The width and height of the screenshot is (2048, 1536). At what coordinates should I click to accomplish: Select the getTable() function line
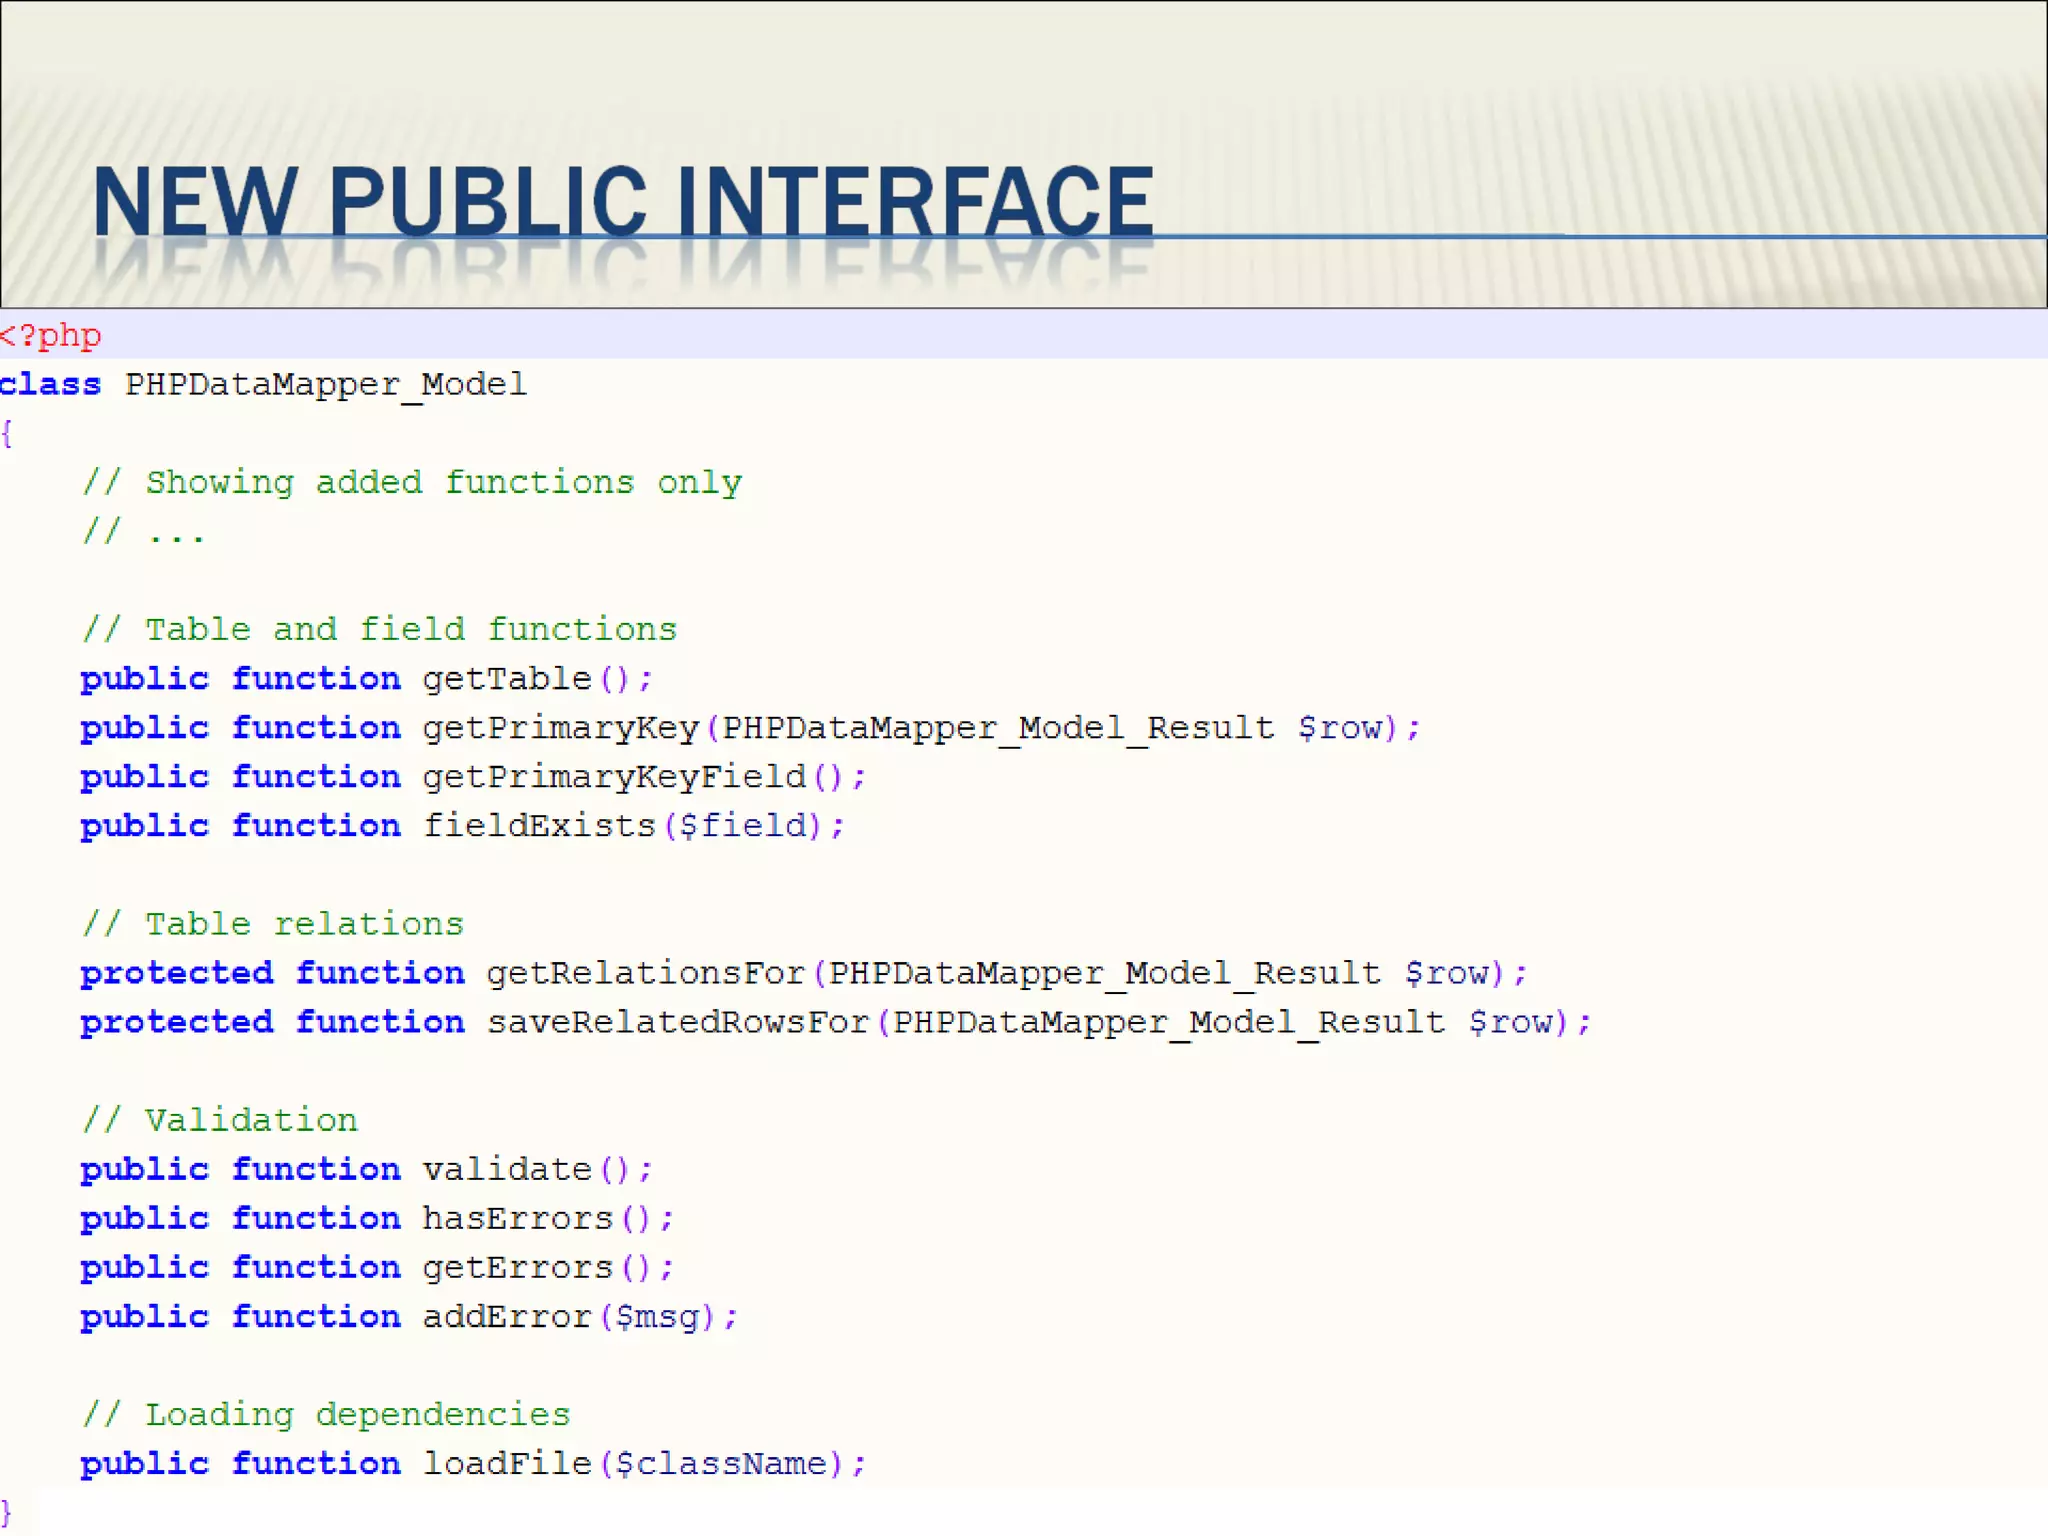pyautogui.click(x=367, y=679)
